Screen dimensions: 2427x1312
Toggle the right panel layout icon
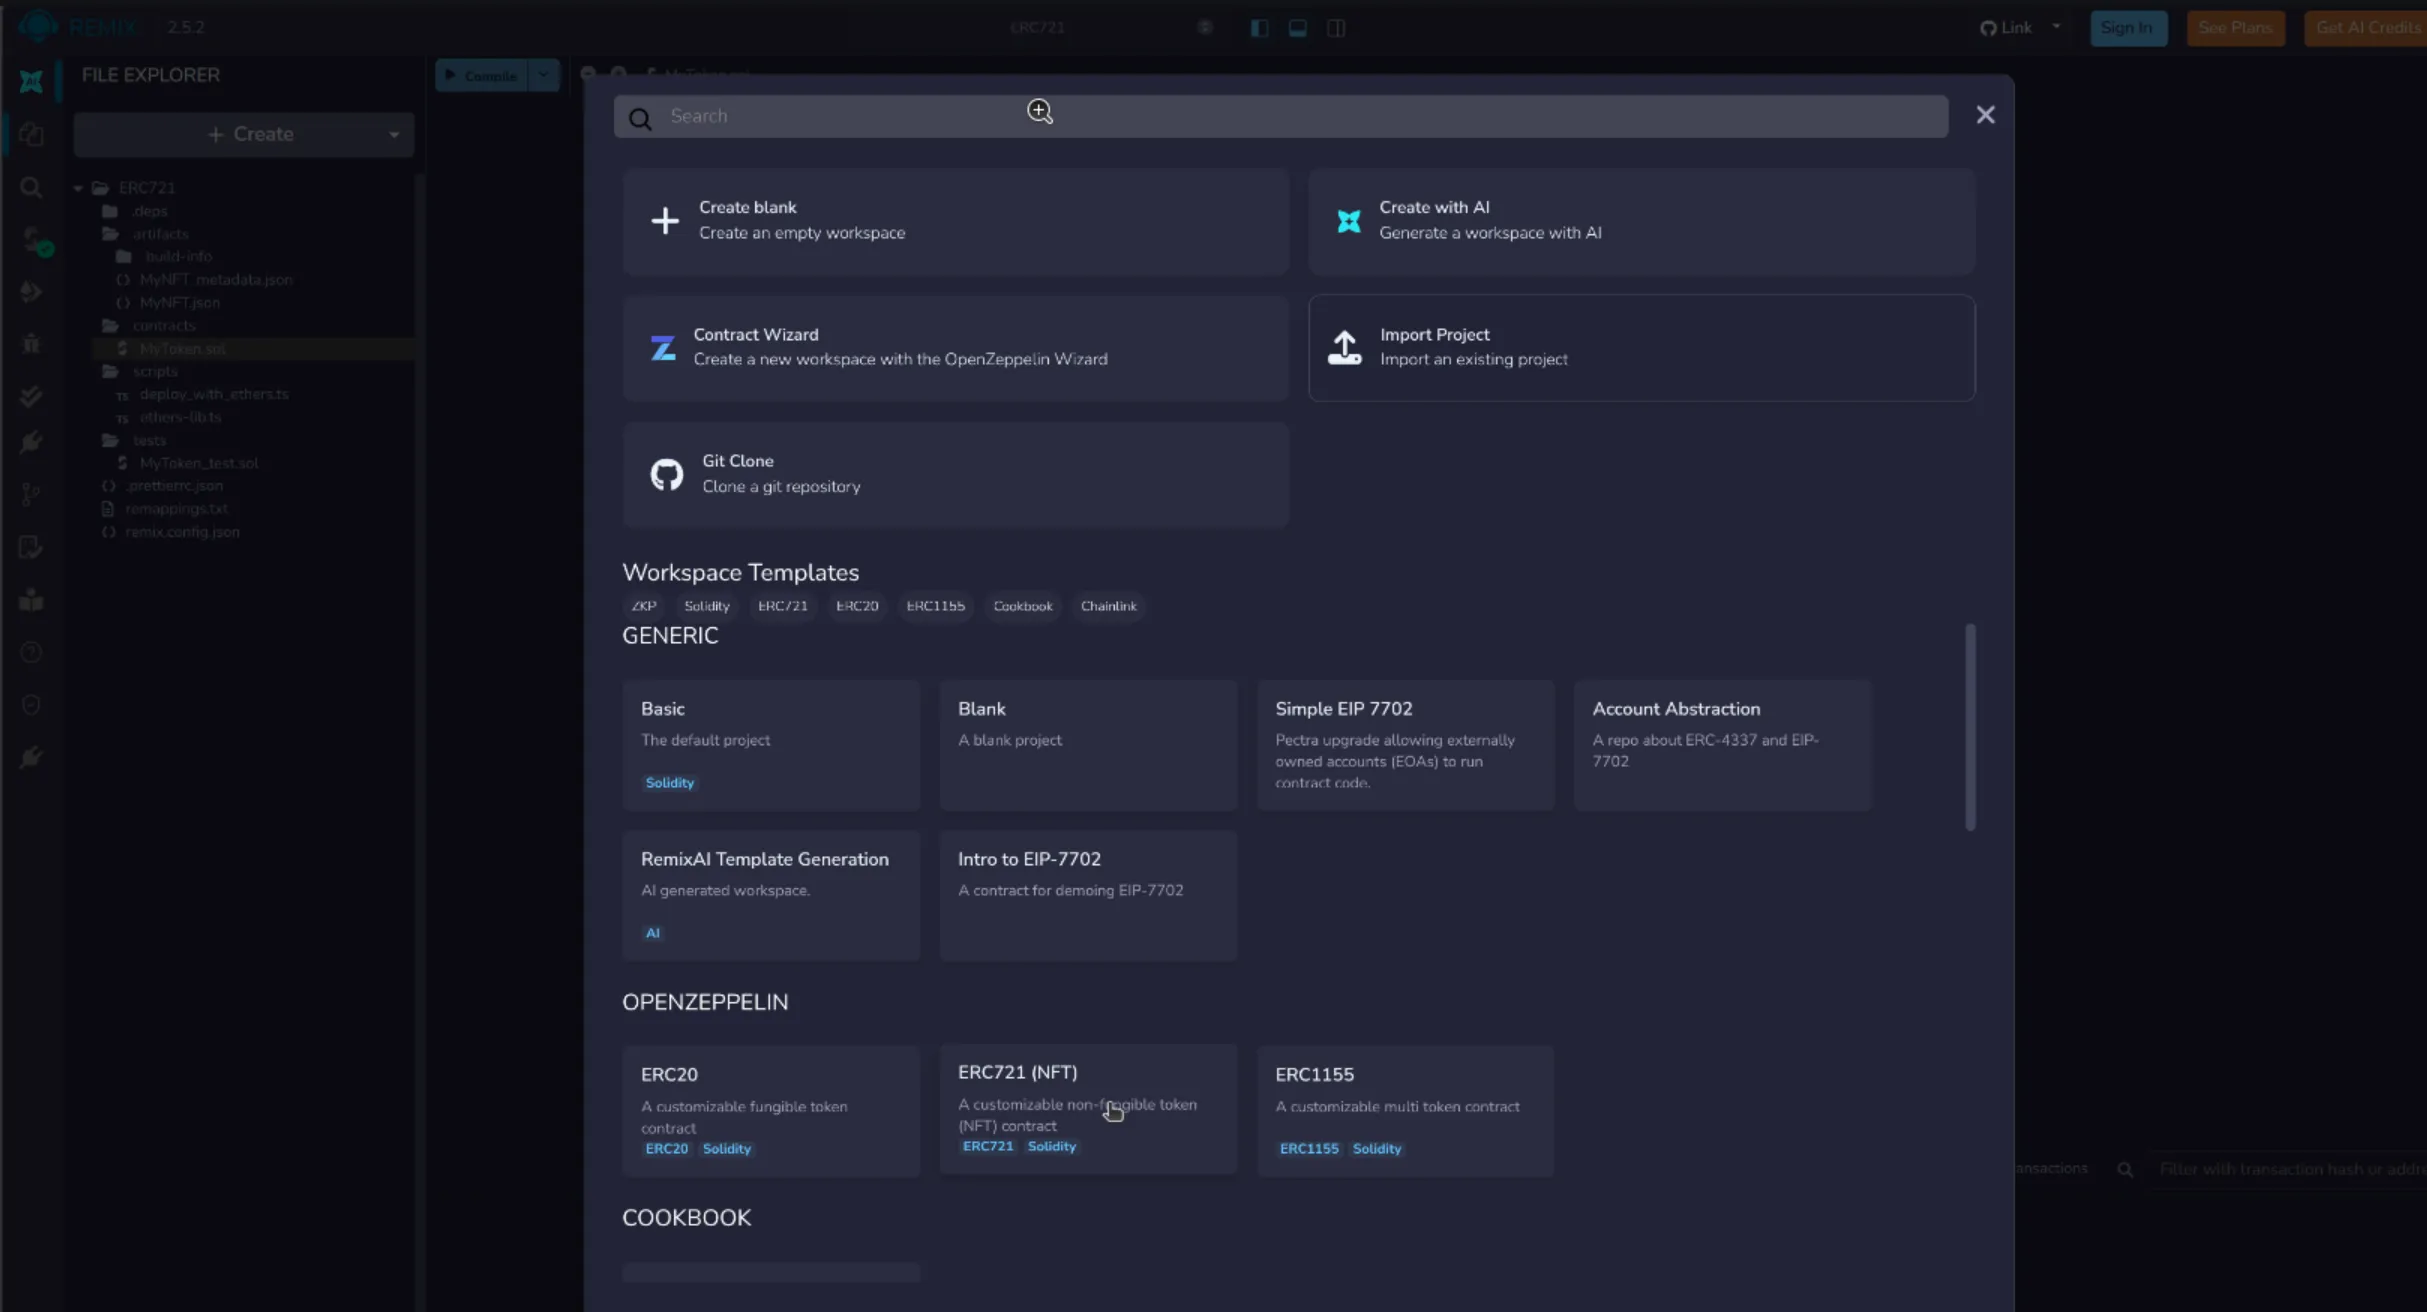click(1336, 28)
